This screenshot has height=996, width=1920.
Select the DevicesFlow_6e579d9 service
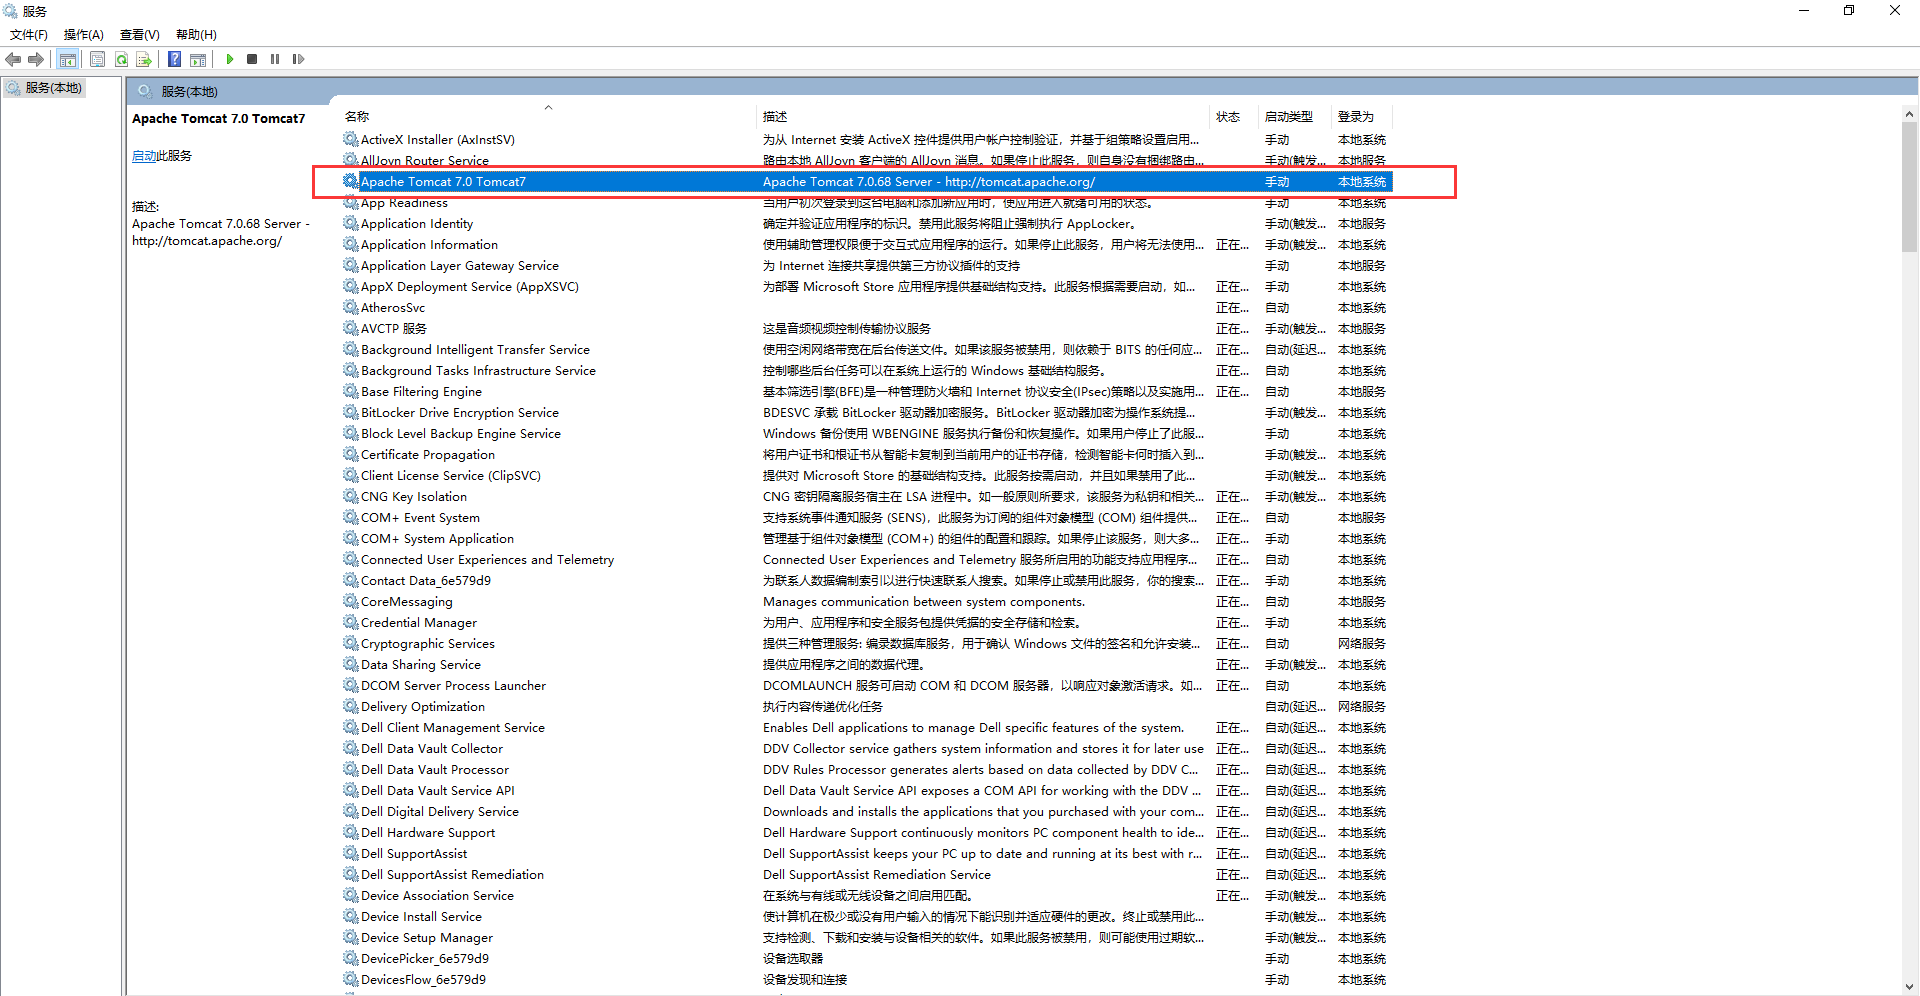click(866, 979)
